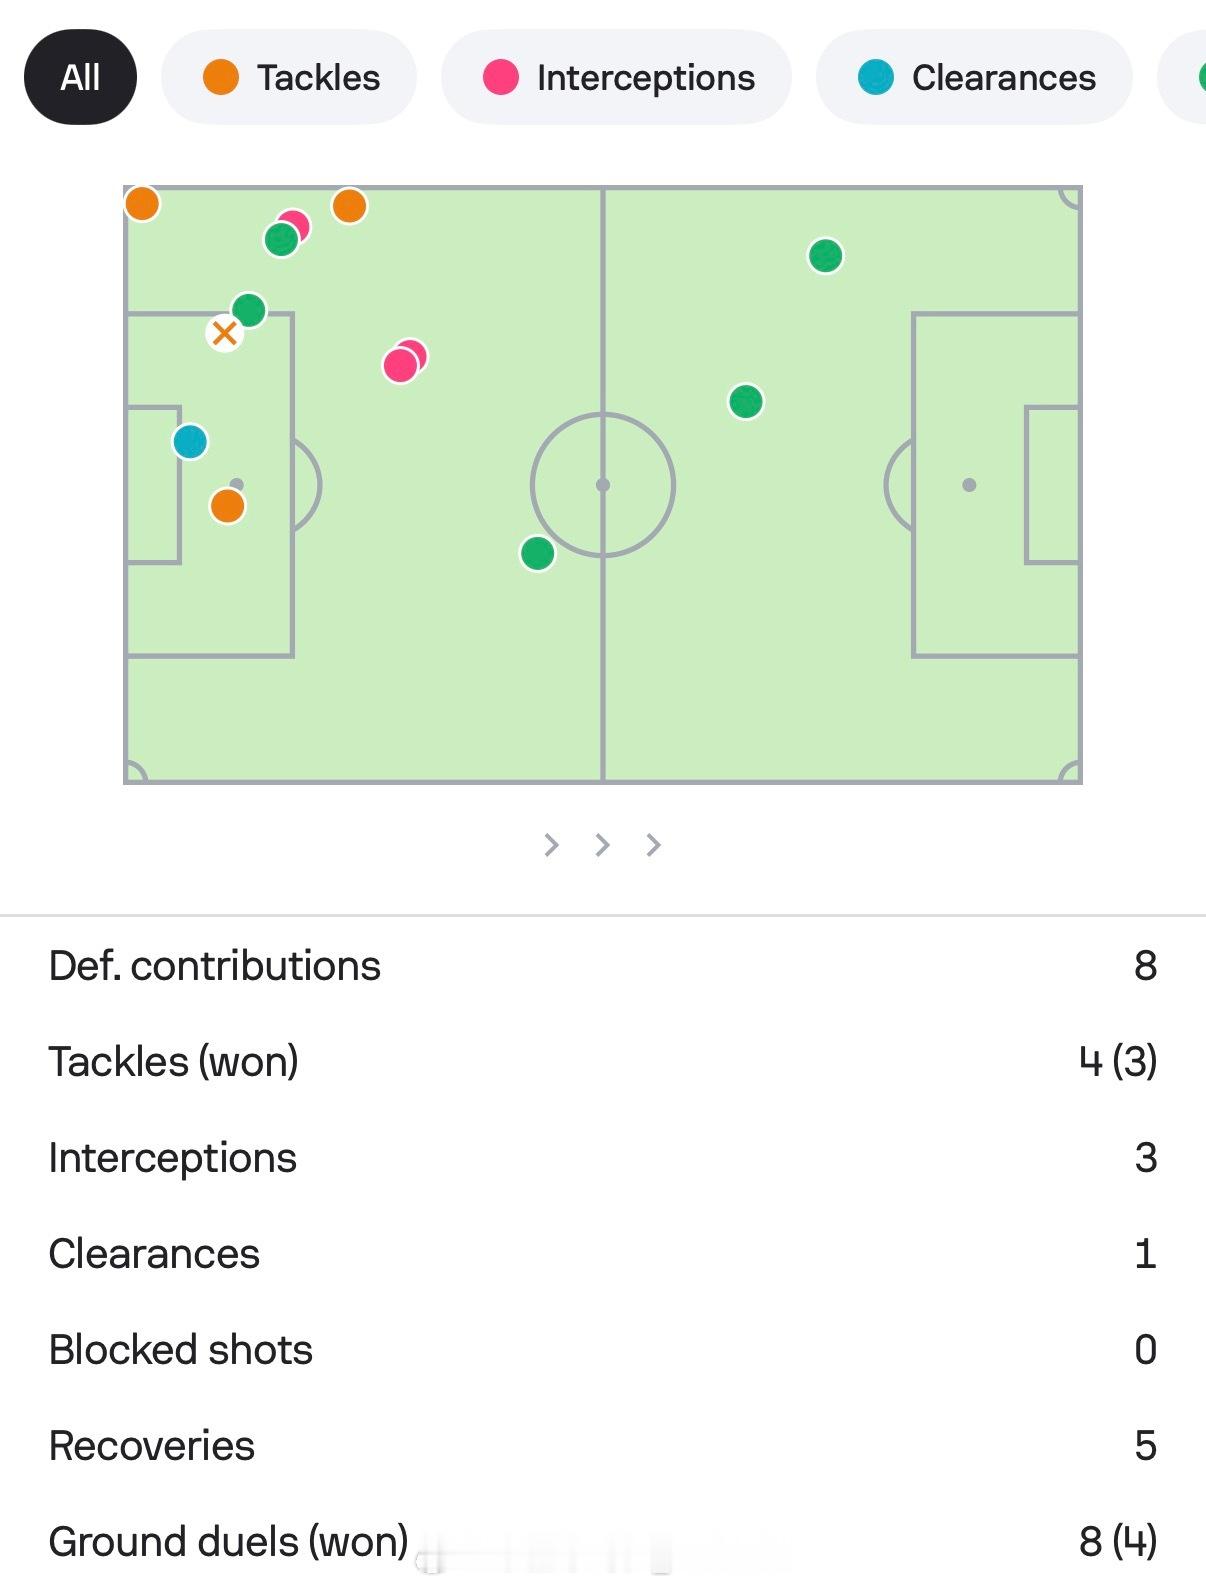Select the Clearances filter chip
1206x1586 pixels.
(x=975, y=77)
